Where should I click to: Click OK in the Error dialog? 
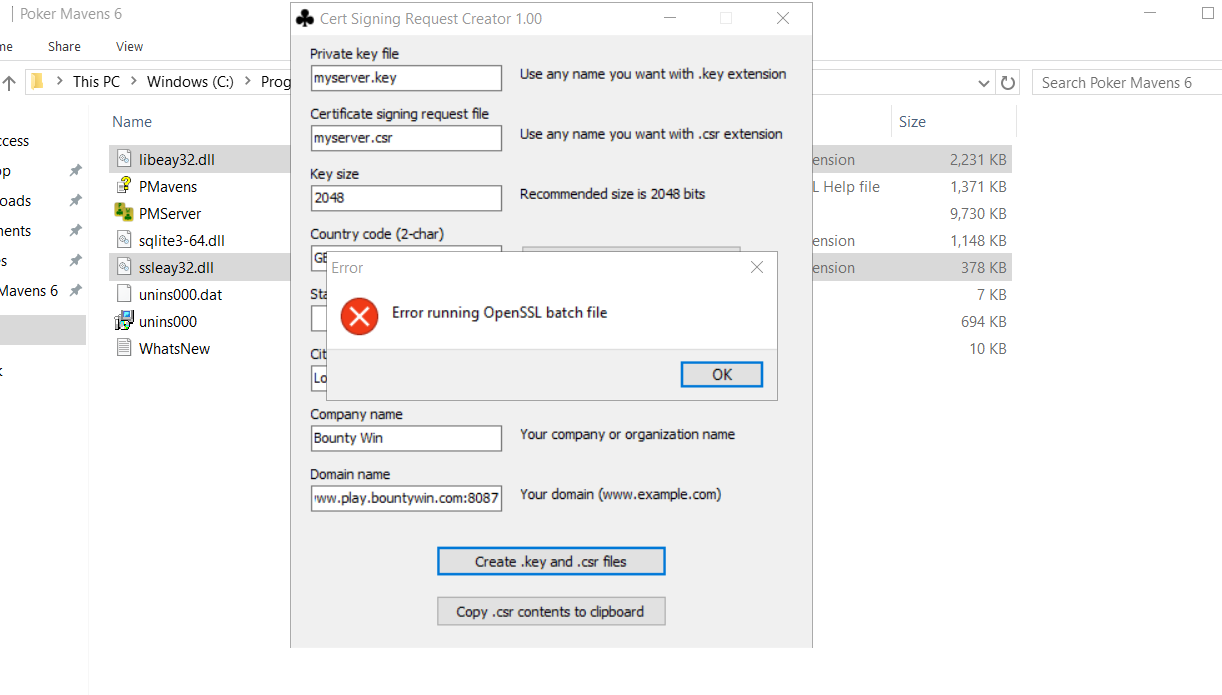[x=722, y=374]
